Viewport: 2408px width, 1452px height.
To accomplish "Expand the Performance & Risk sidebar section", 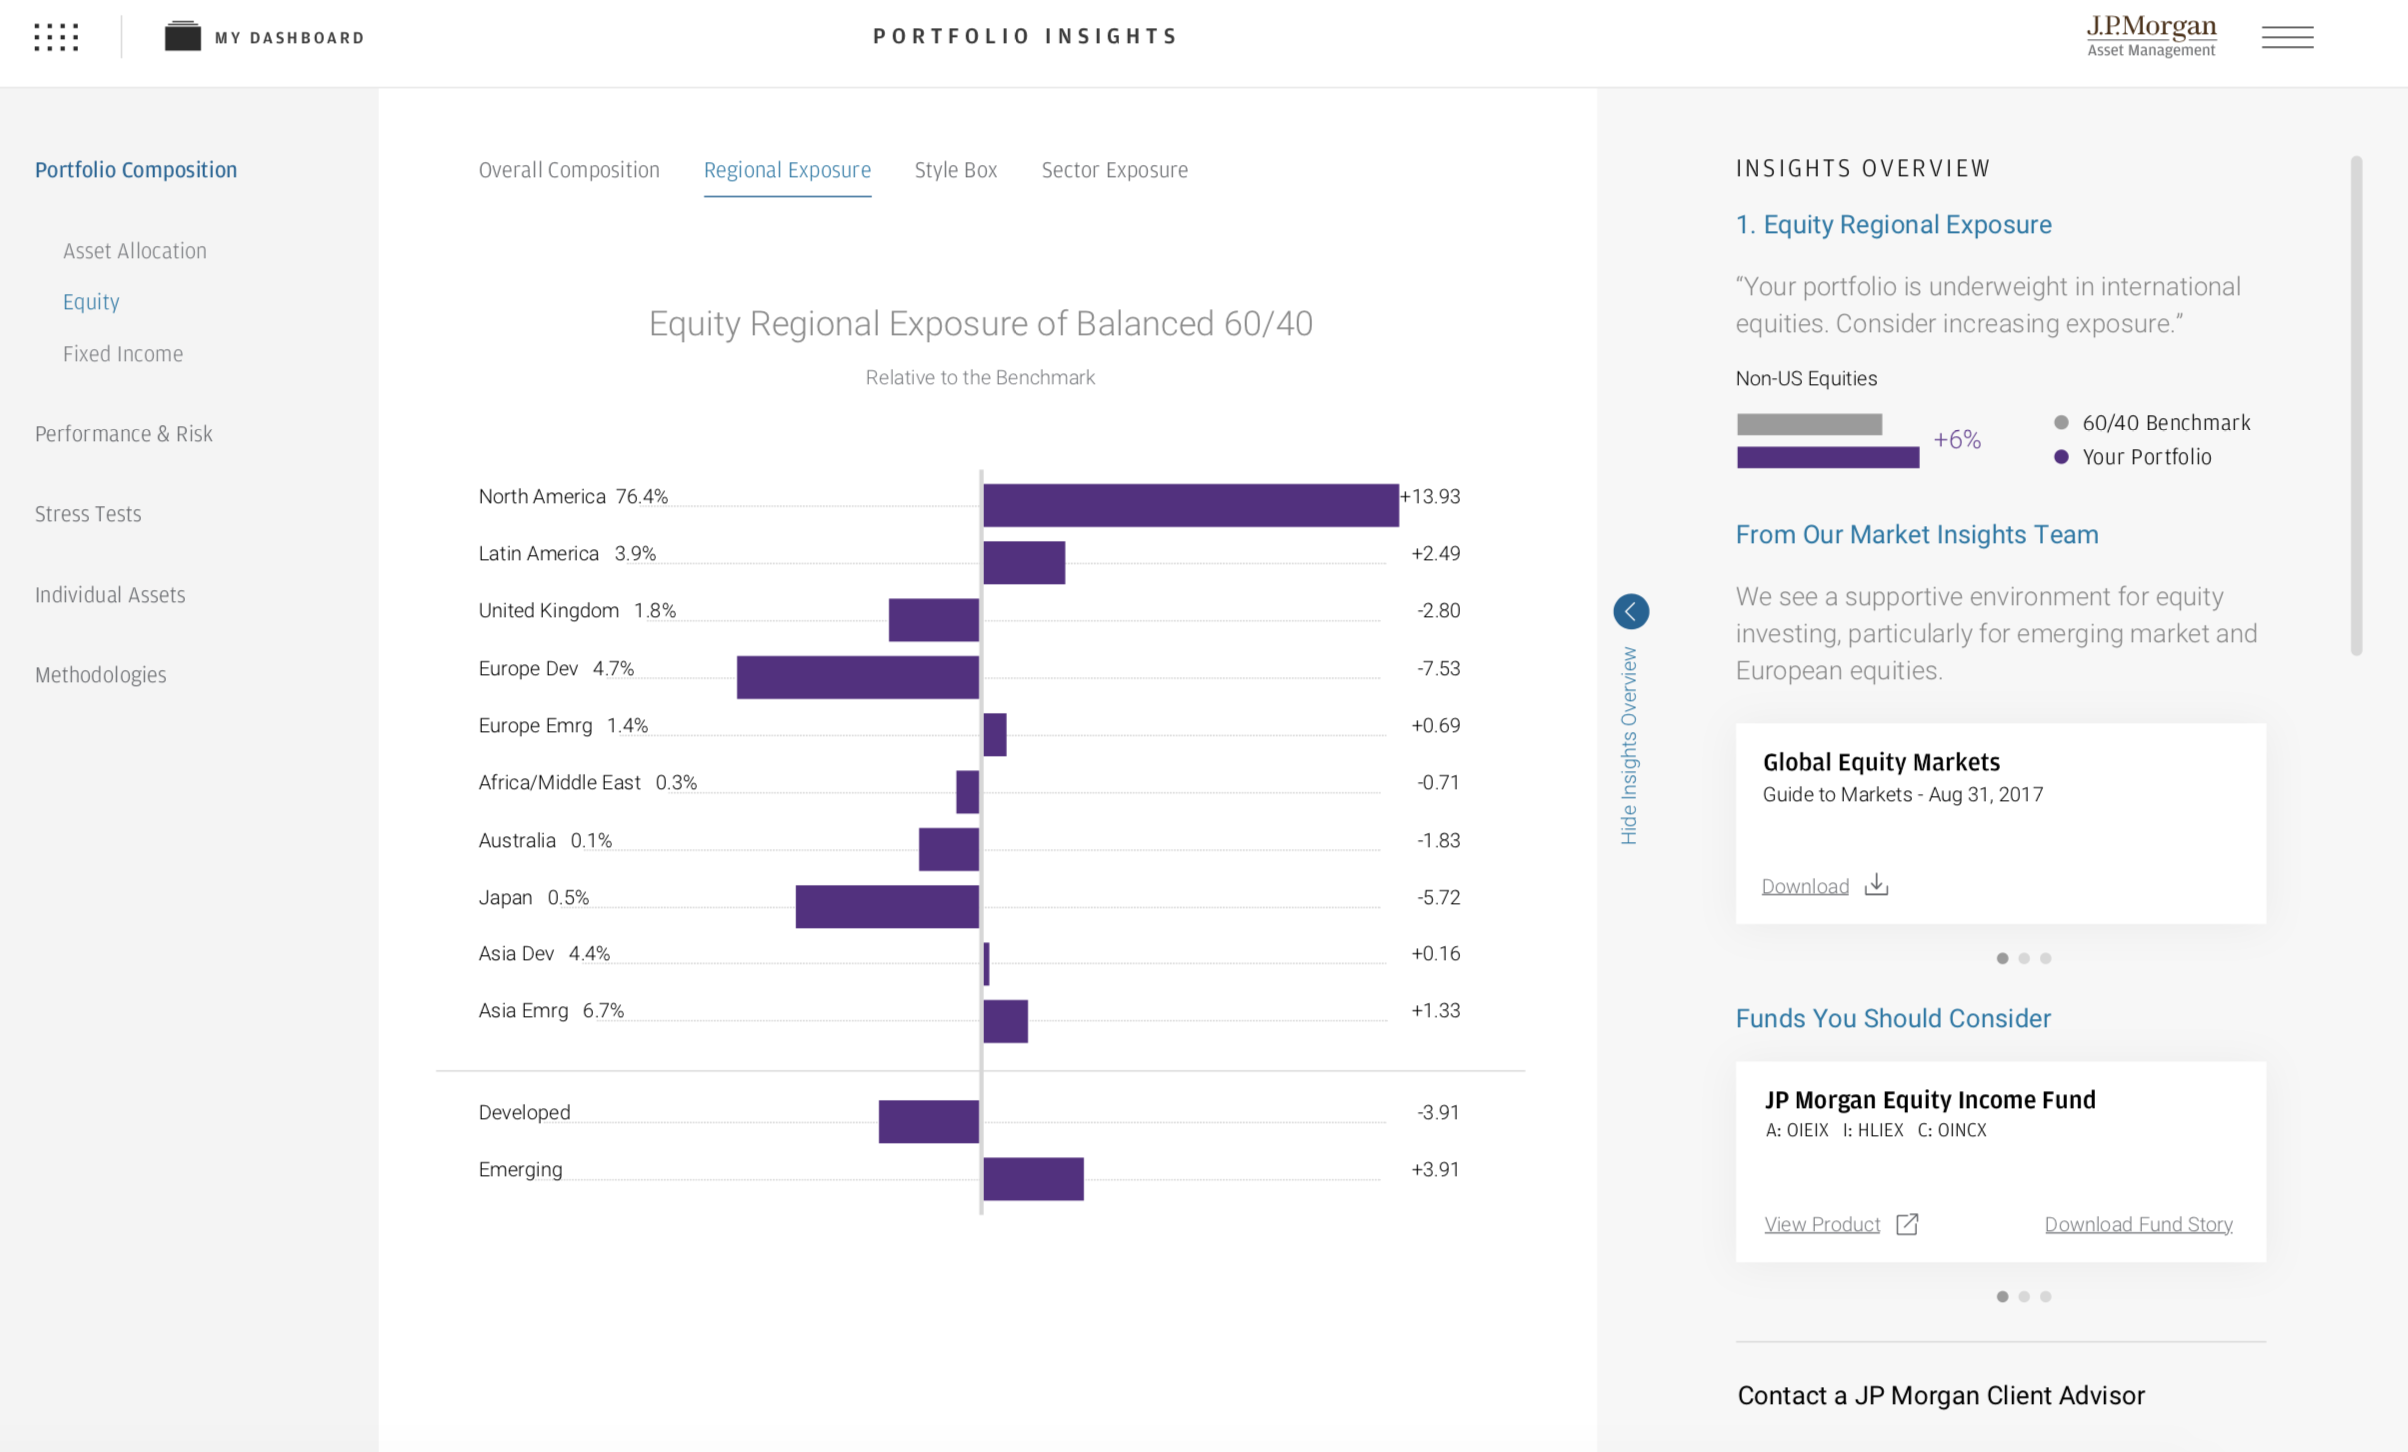I will [x=124, y=434].
